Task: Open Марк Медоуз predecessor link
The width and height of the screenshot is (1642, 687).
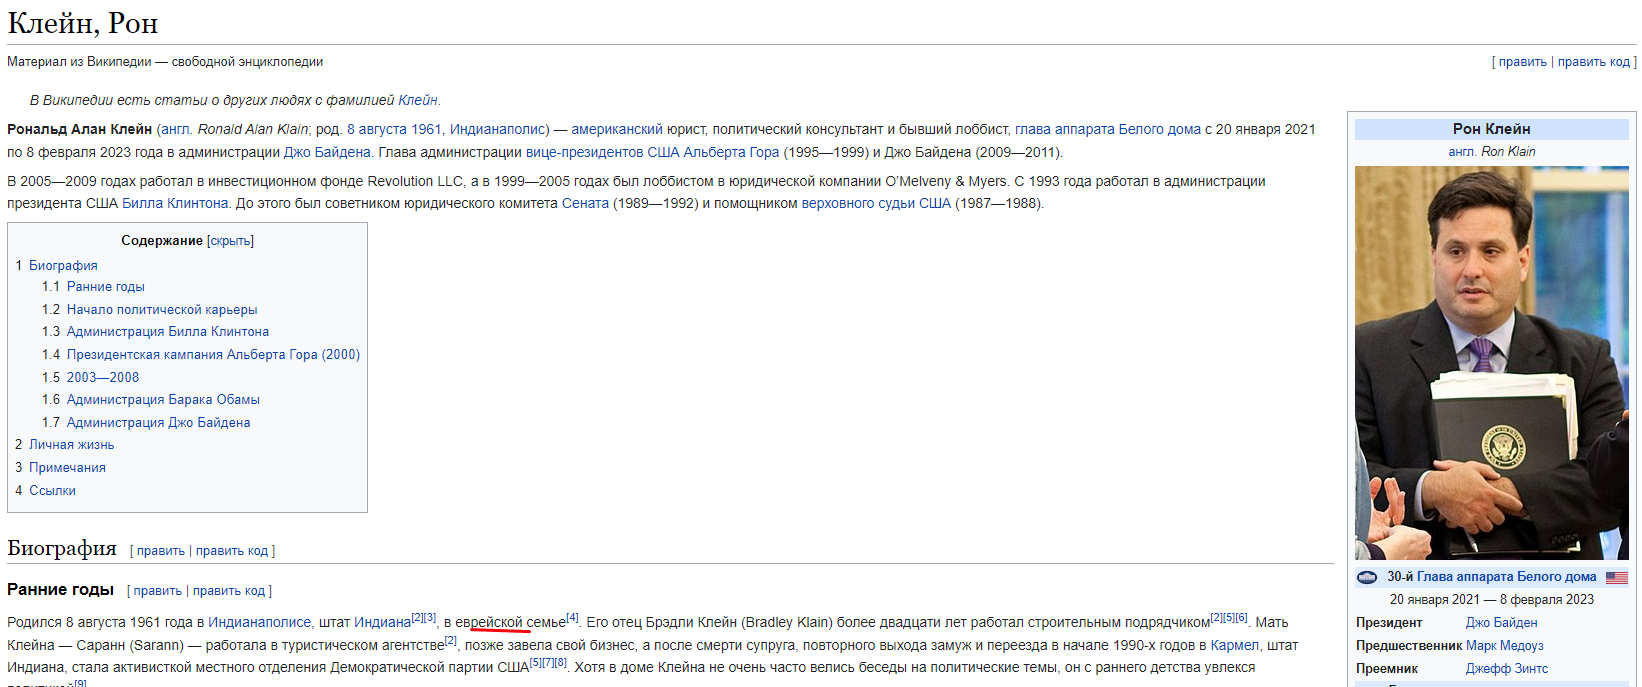Action: click(1504, 646)
